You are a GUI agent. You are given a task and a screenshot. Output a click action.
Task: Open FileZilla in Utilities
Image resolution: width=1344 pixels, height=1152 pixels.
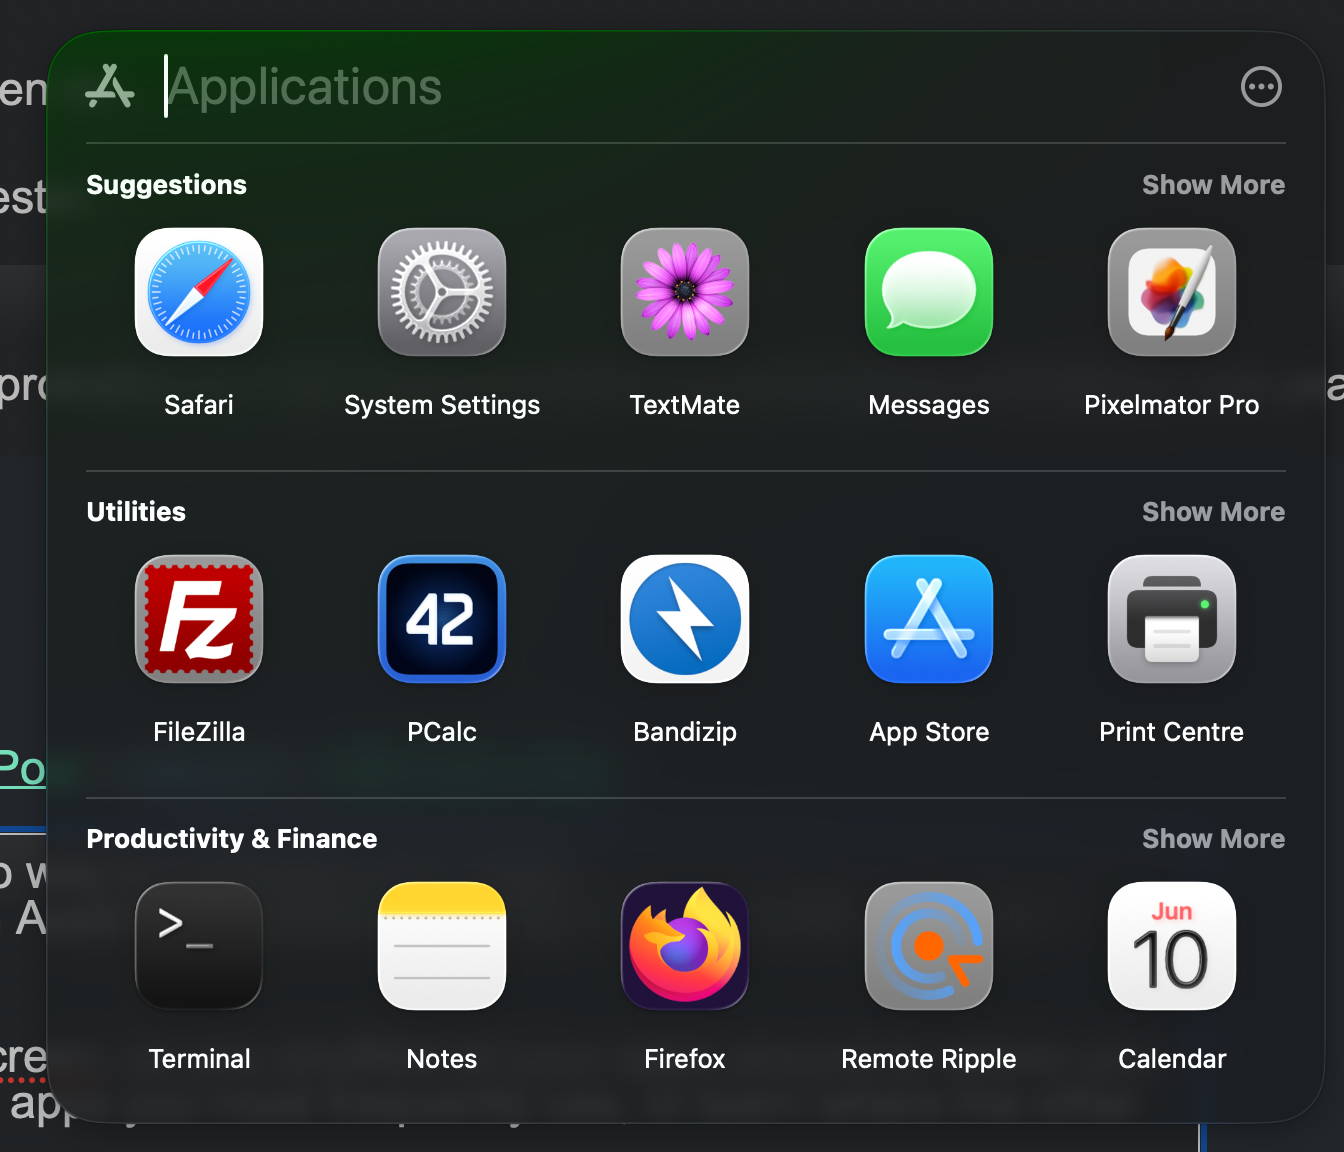point(199,619)
